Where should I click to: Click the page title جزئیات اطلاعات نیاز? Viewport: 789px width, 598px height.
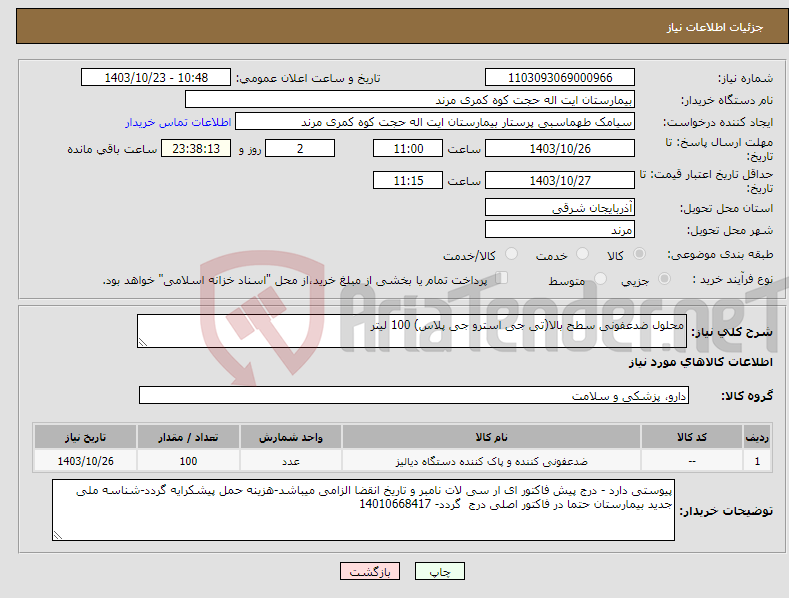point(715,27)
